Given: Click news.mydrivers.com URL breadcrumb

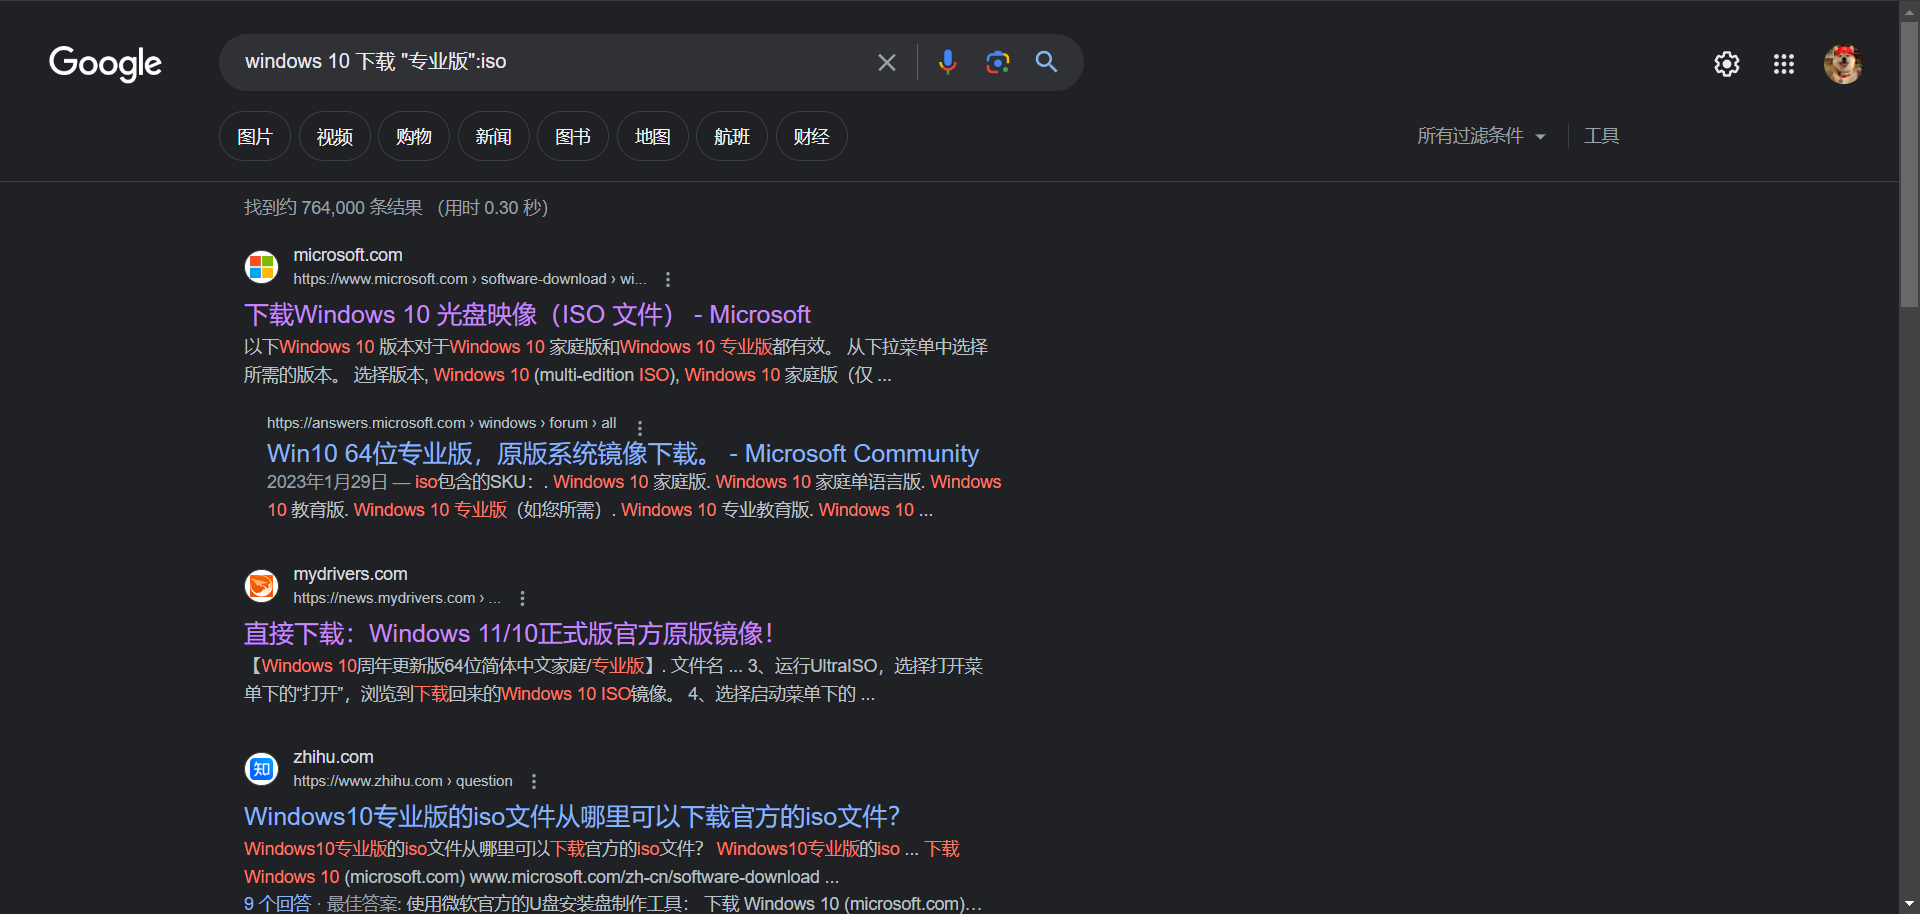Looking at the screenshot, I should coord(397,598).
